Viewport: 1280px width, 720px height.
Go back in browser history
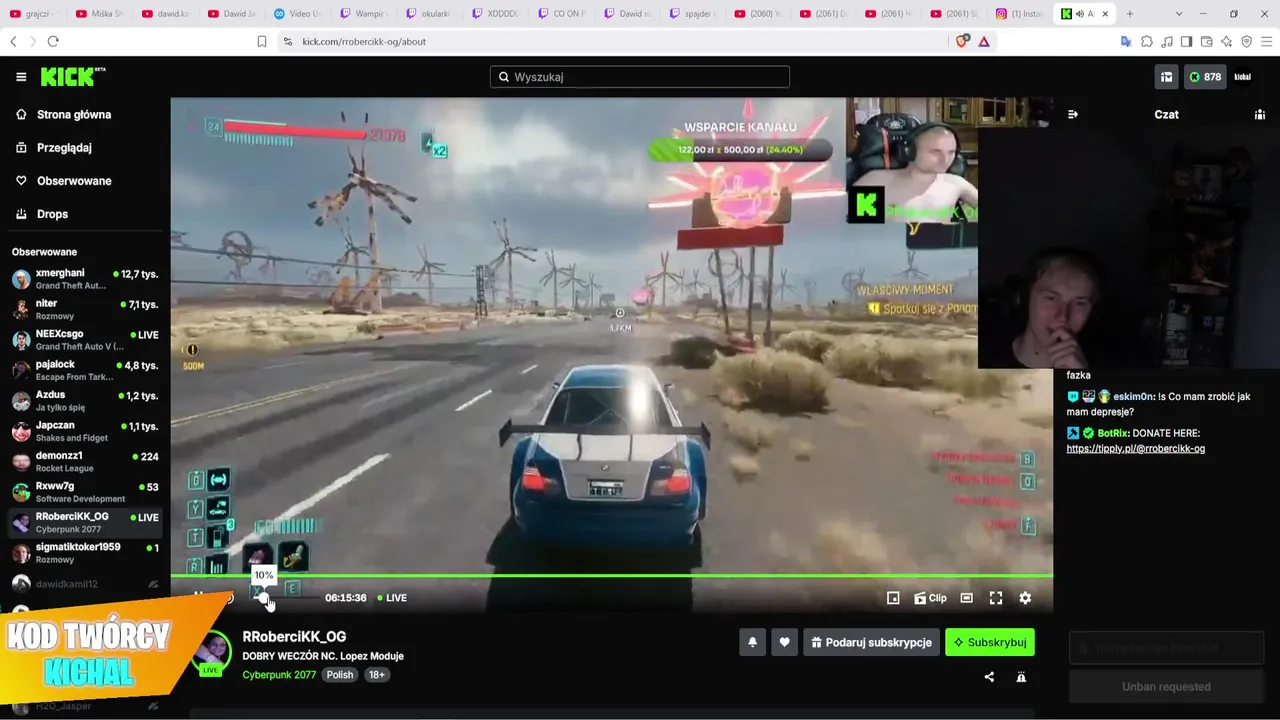coord(13,41)
